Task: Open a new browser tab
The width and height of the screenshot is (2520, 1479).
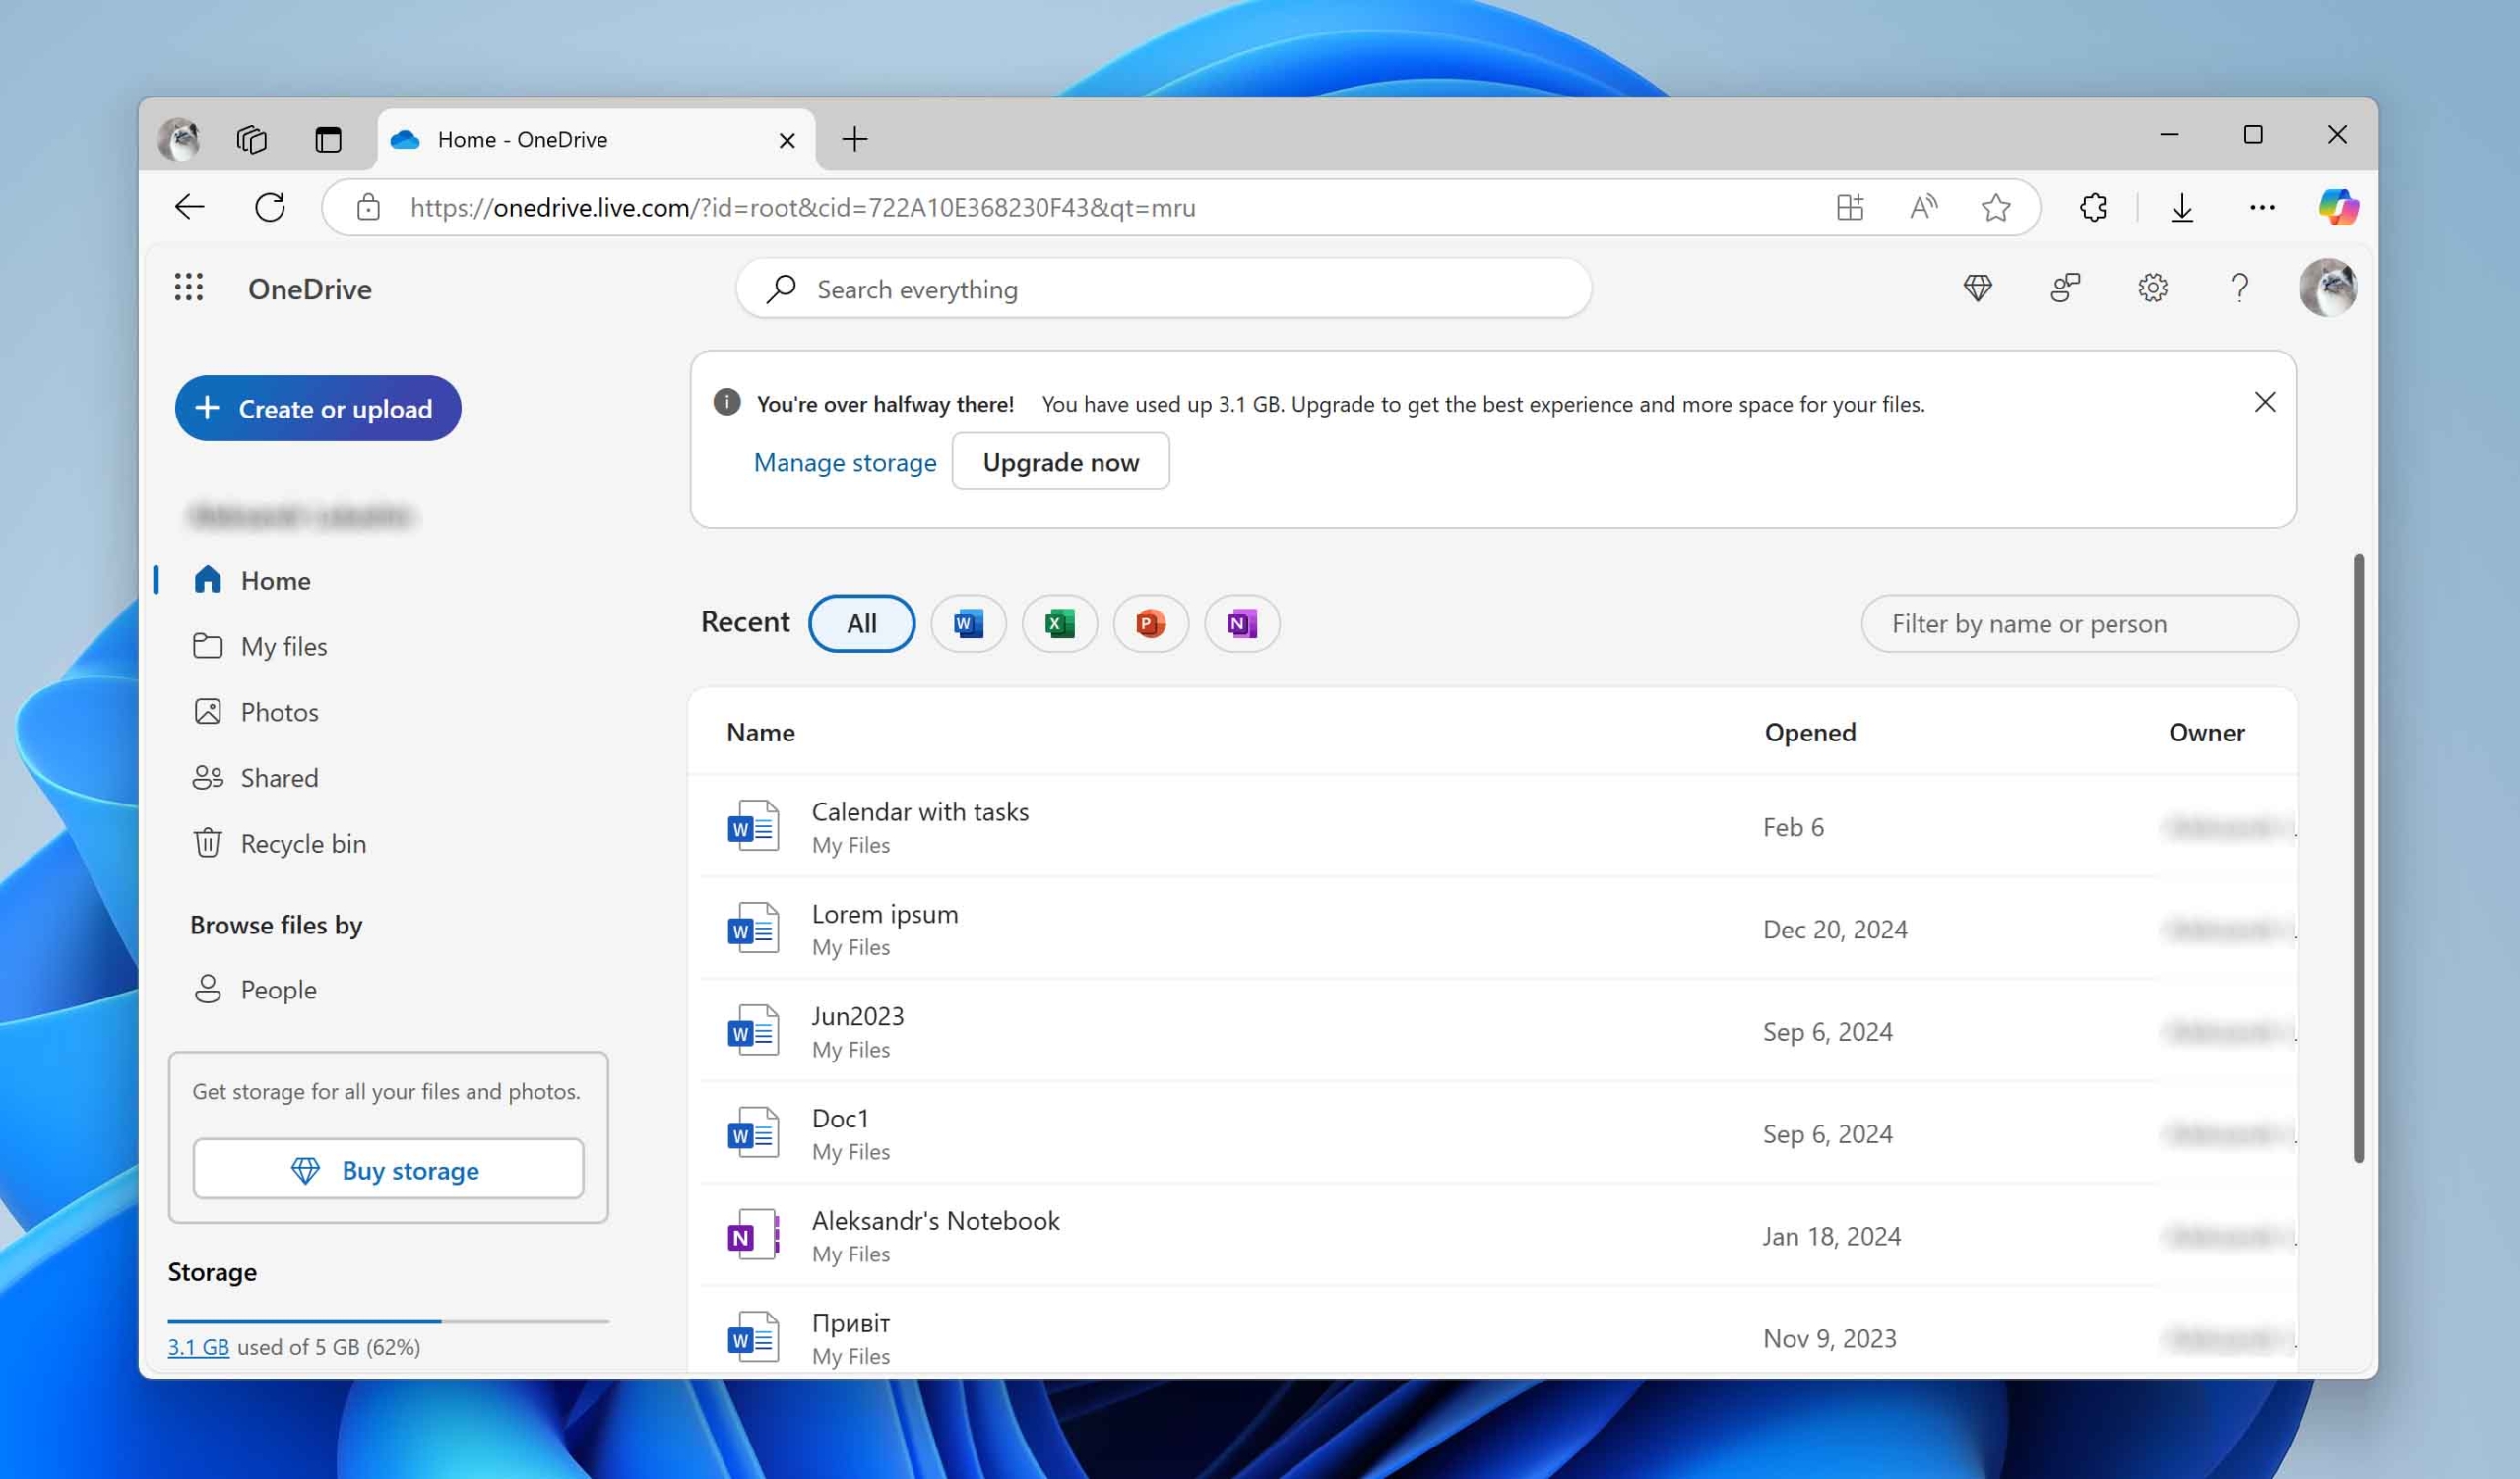Action: pyautogui.click(x=854, y=139)
